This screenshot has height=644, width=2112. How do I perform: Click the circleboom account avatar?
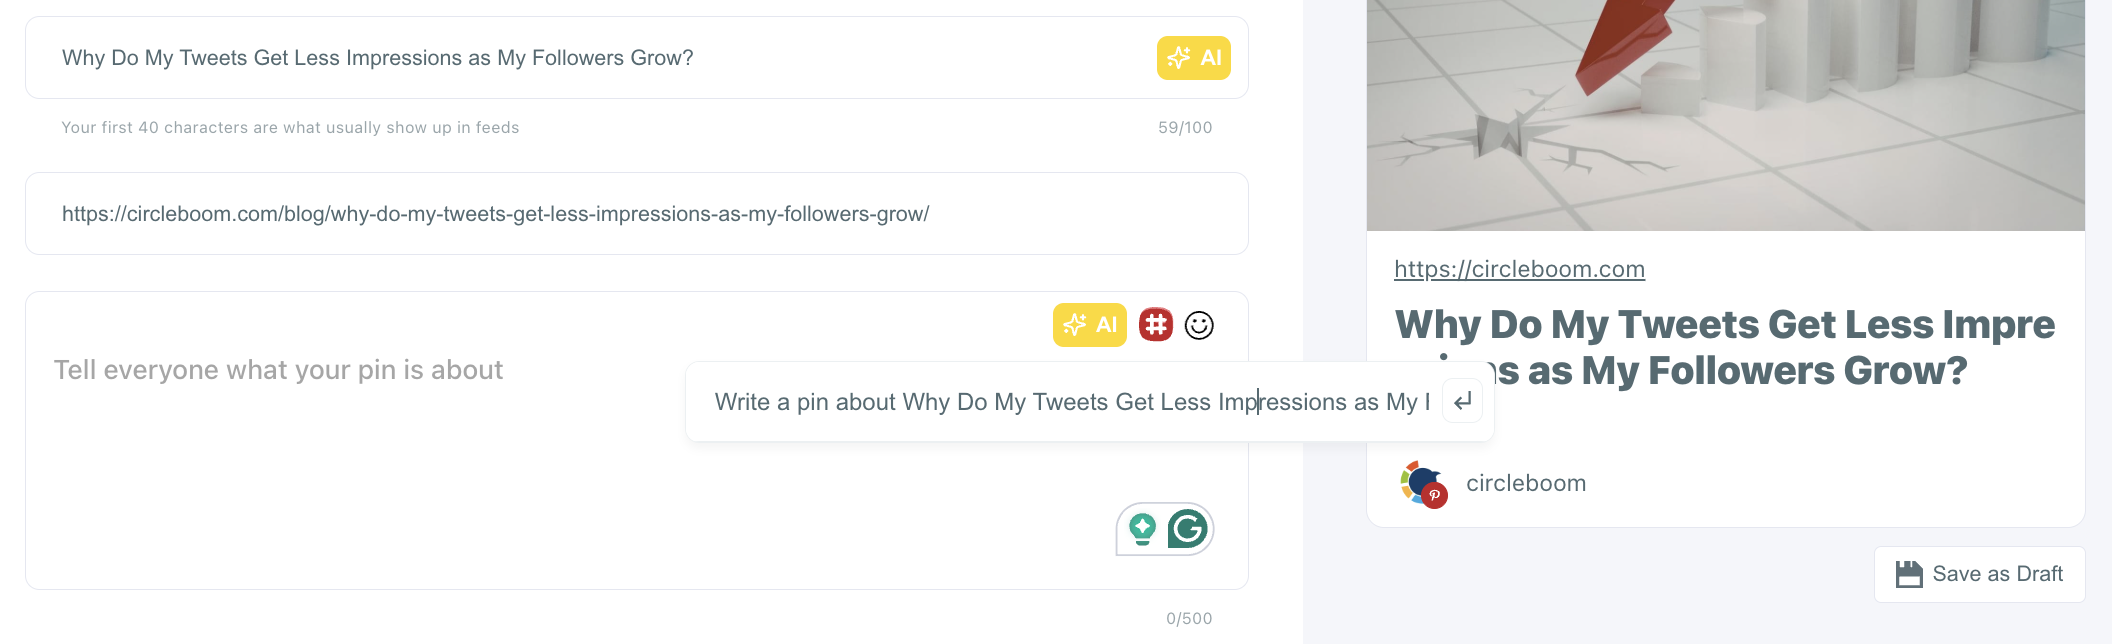point(1423,484)
